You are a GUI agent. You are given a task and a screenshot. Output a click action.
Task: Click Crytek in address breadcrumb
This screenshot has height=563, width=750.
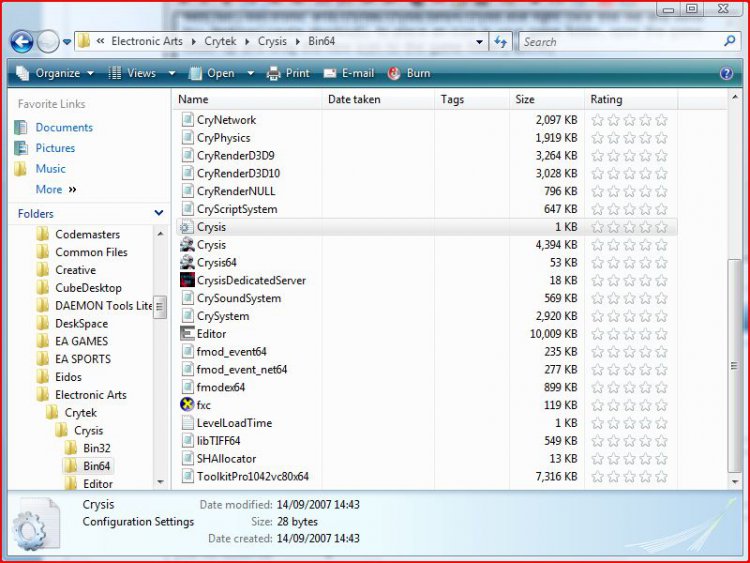220,42
